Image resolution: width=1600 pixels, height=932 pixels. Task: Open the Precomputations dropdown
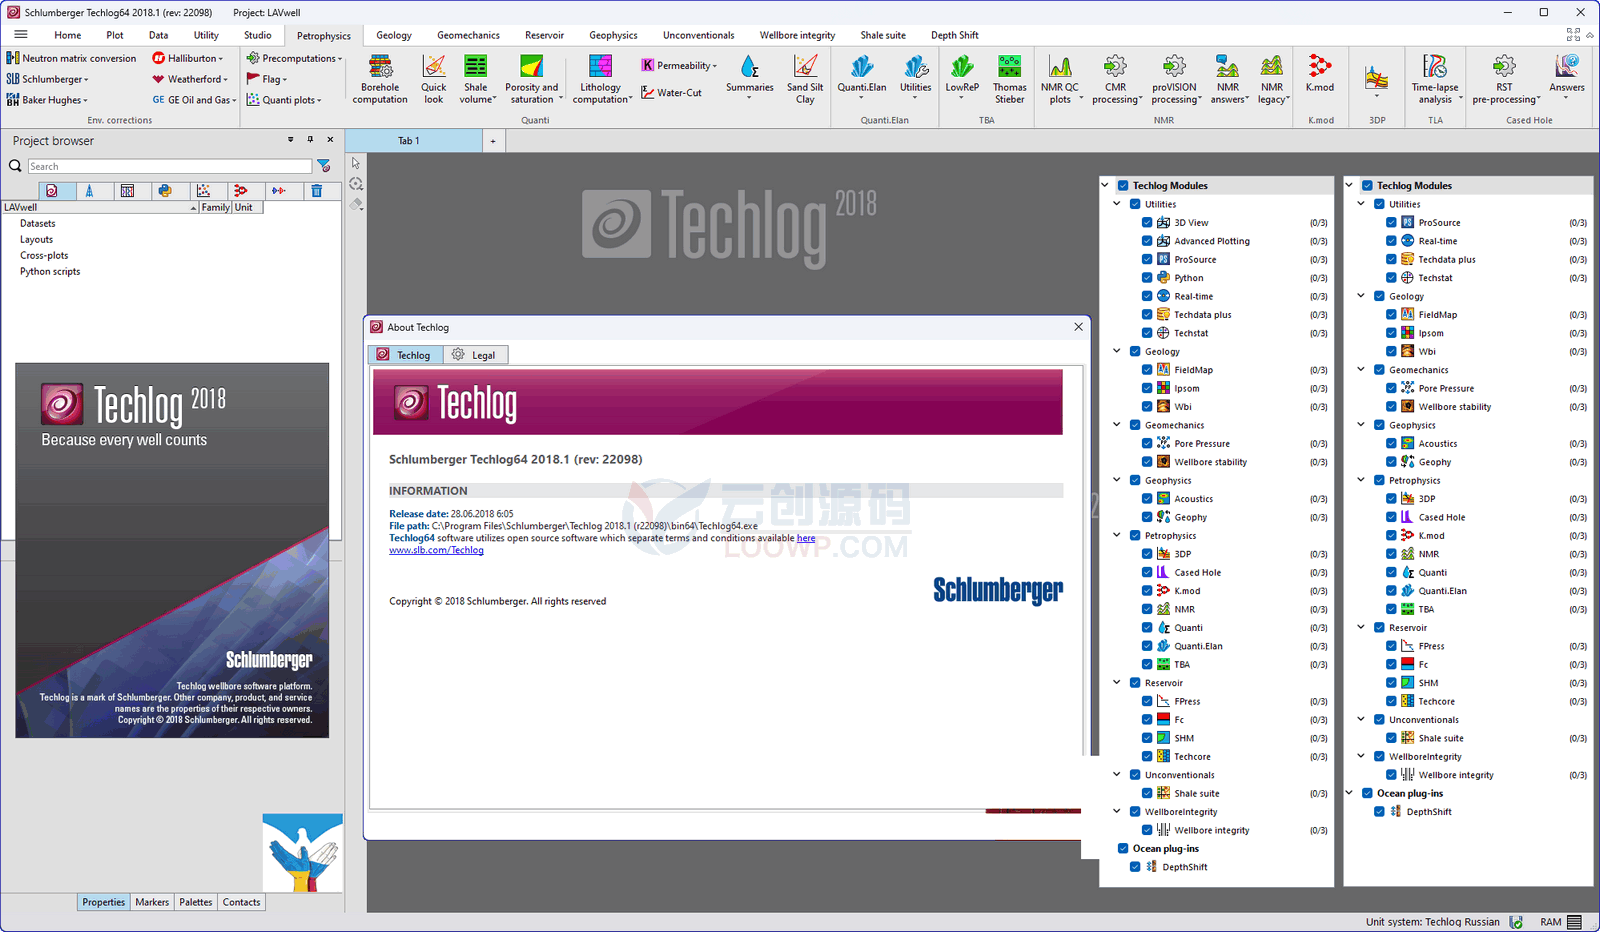point(295,58)
